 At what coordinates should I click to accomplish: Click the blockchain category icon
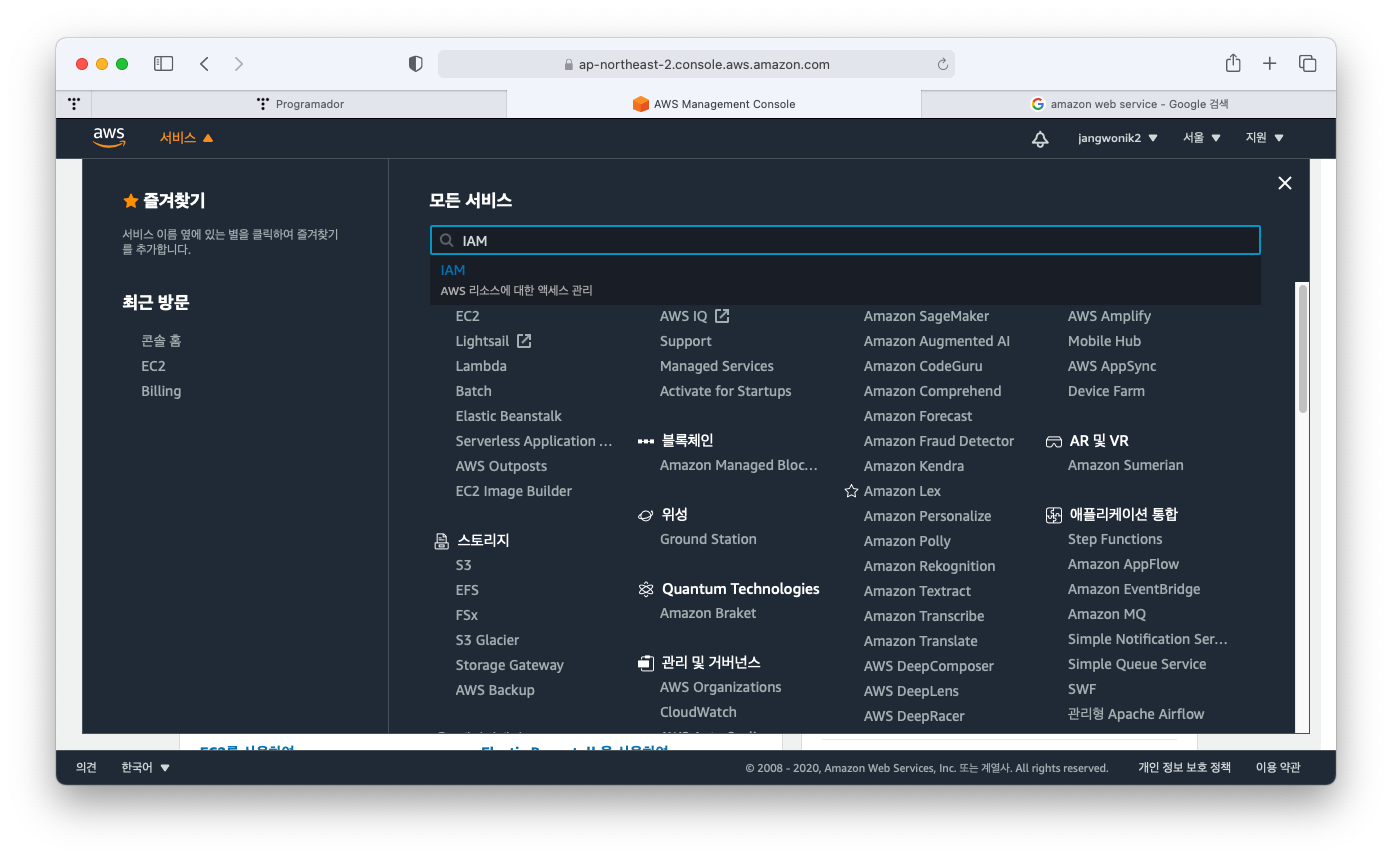(646, 441)
